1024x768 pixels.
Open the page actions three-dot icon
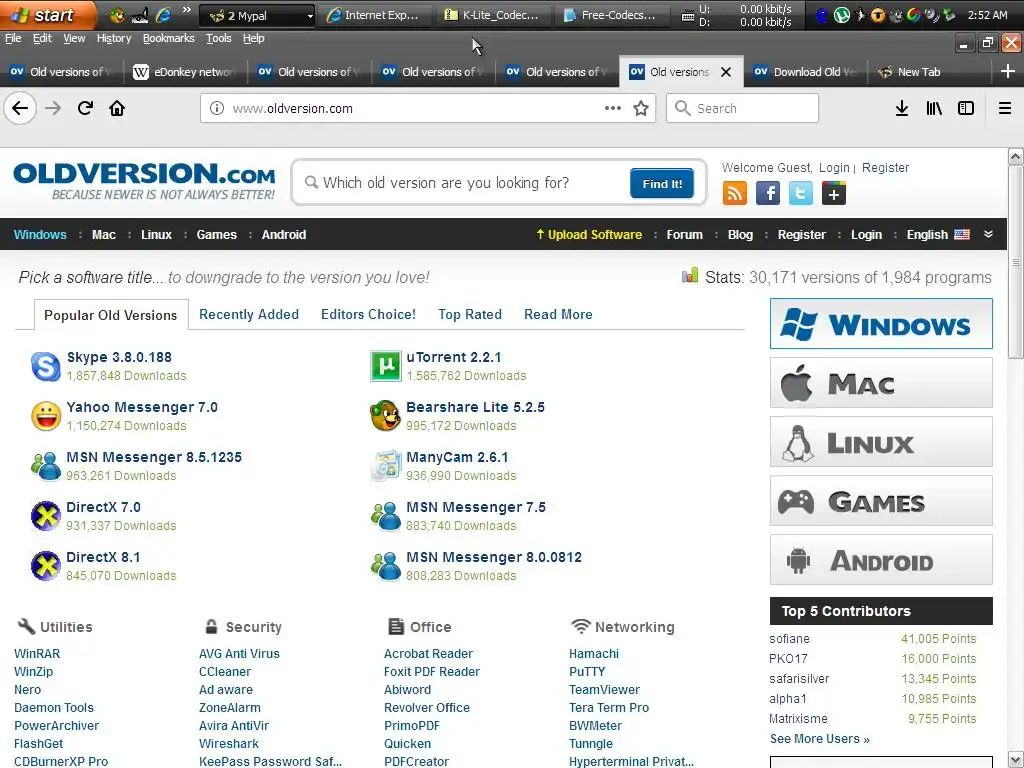613,108
